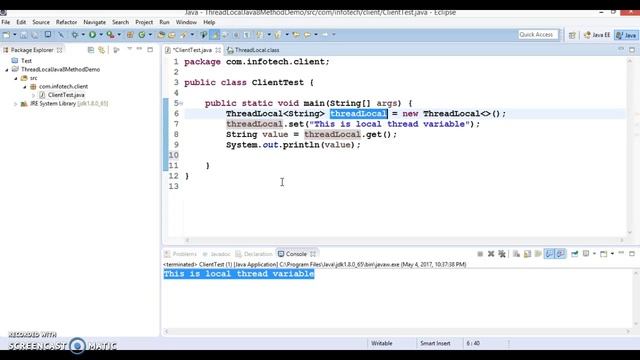Expand the ClientTest.java tree node

tap(33, 95)
